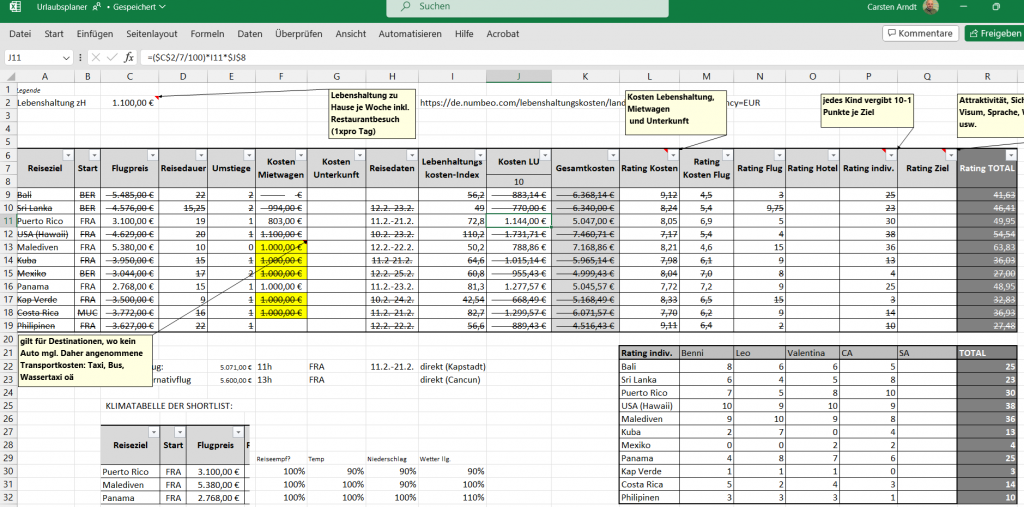
Task: Click the confirm formula checkmark icon
Action: point(111,57)
